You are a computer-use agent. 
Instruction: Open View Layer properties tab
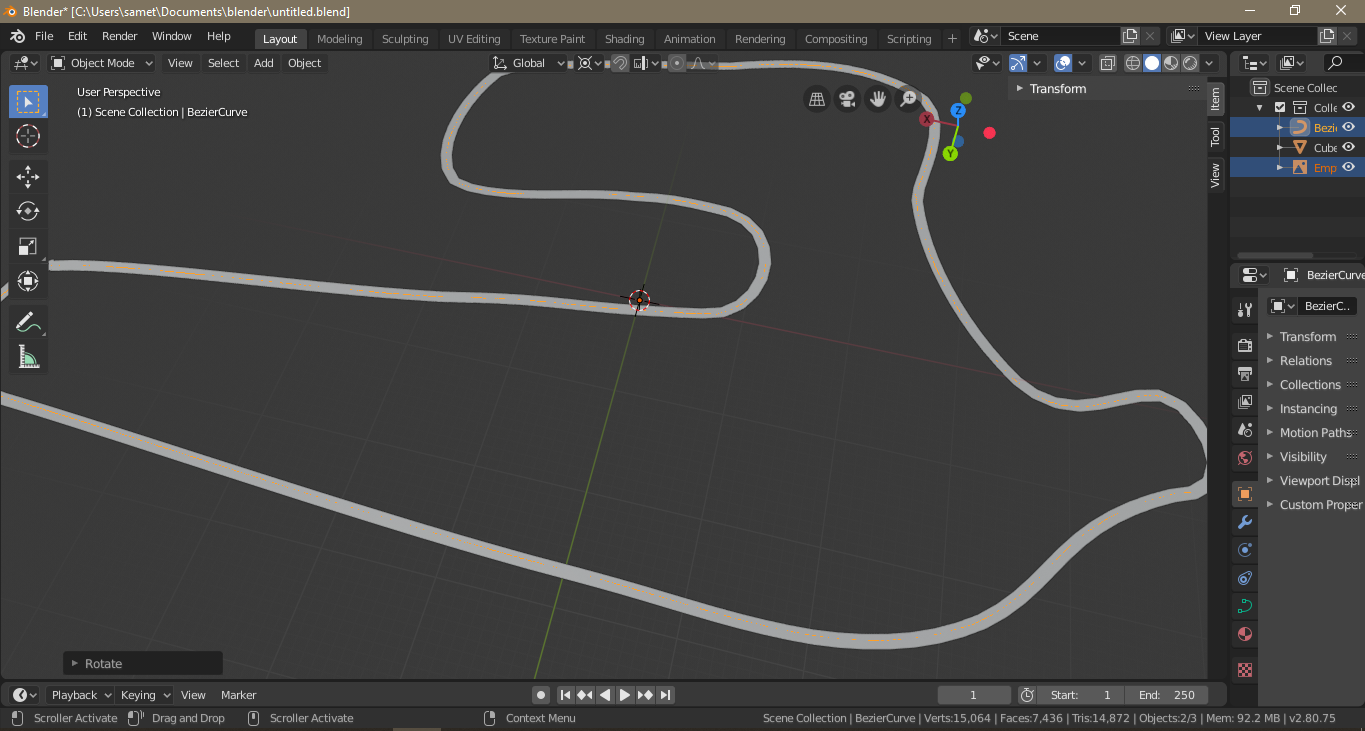pos(1245,401)
